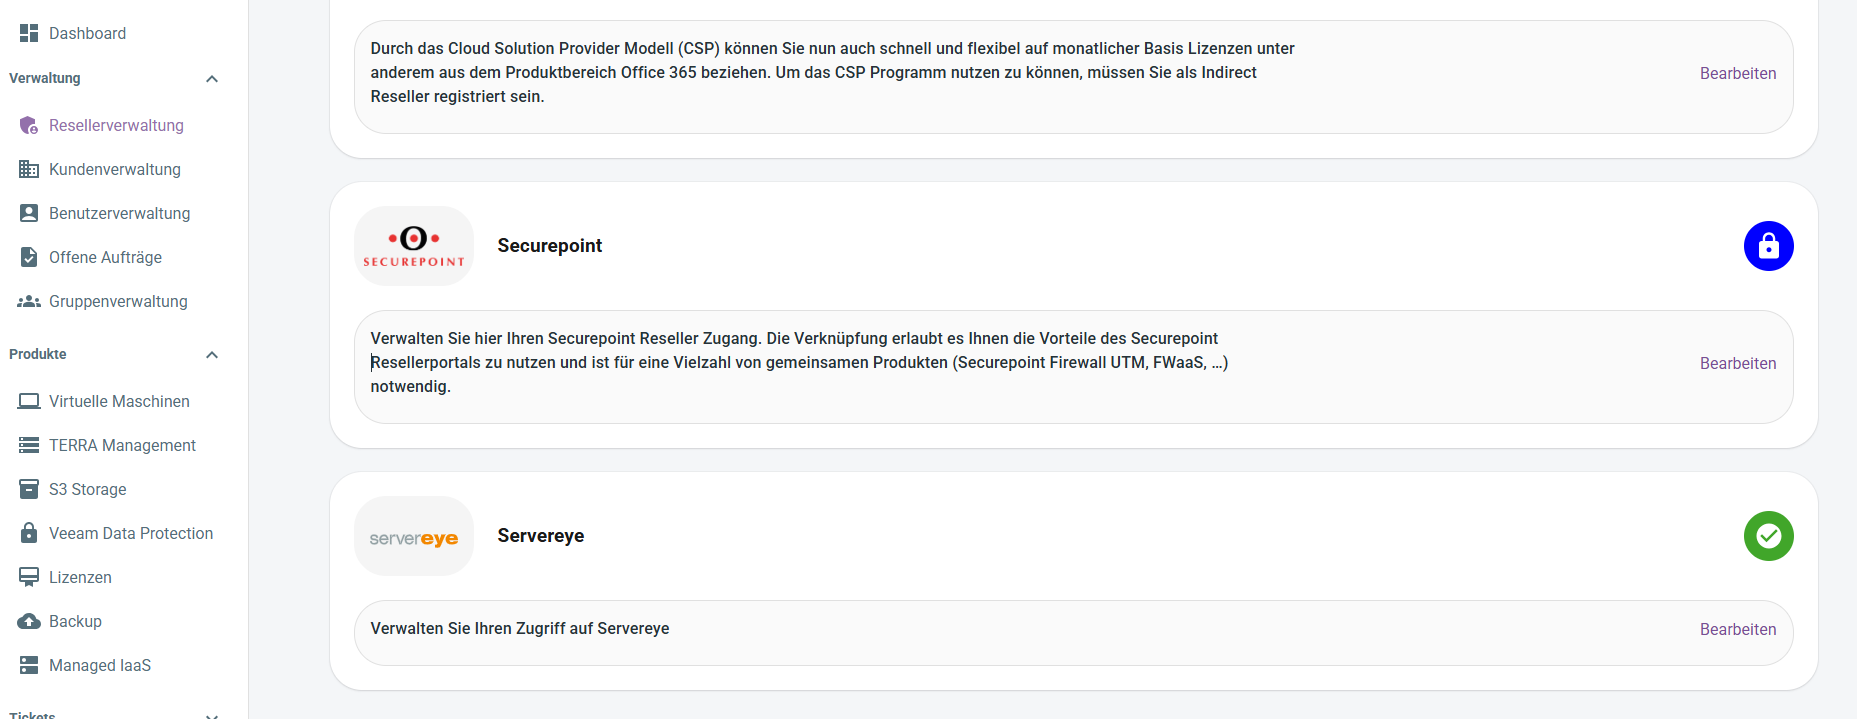Click the Kundenverwaltung building icon
This screenshot has width=1857, height=719.
[29, 169]
